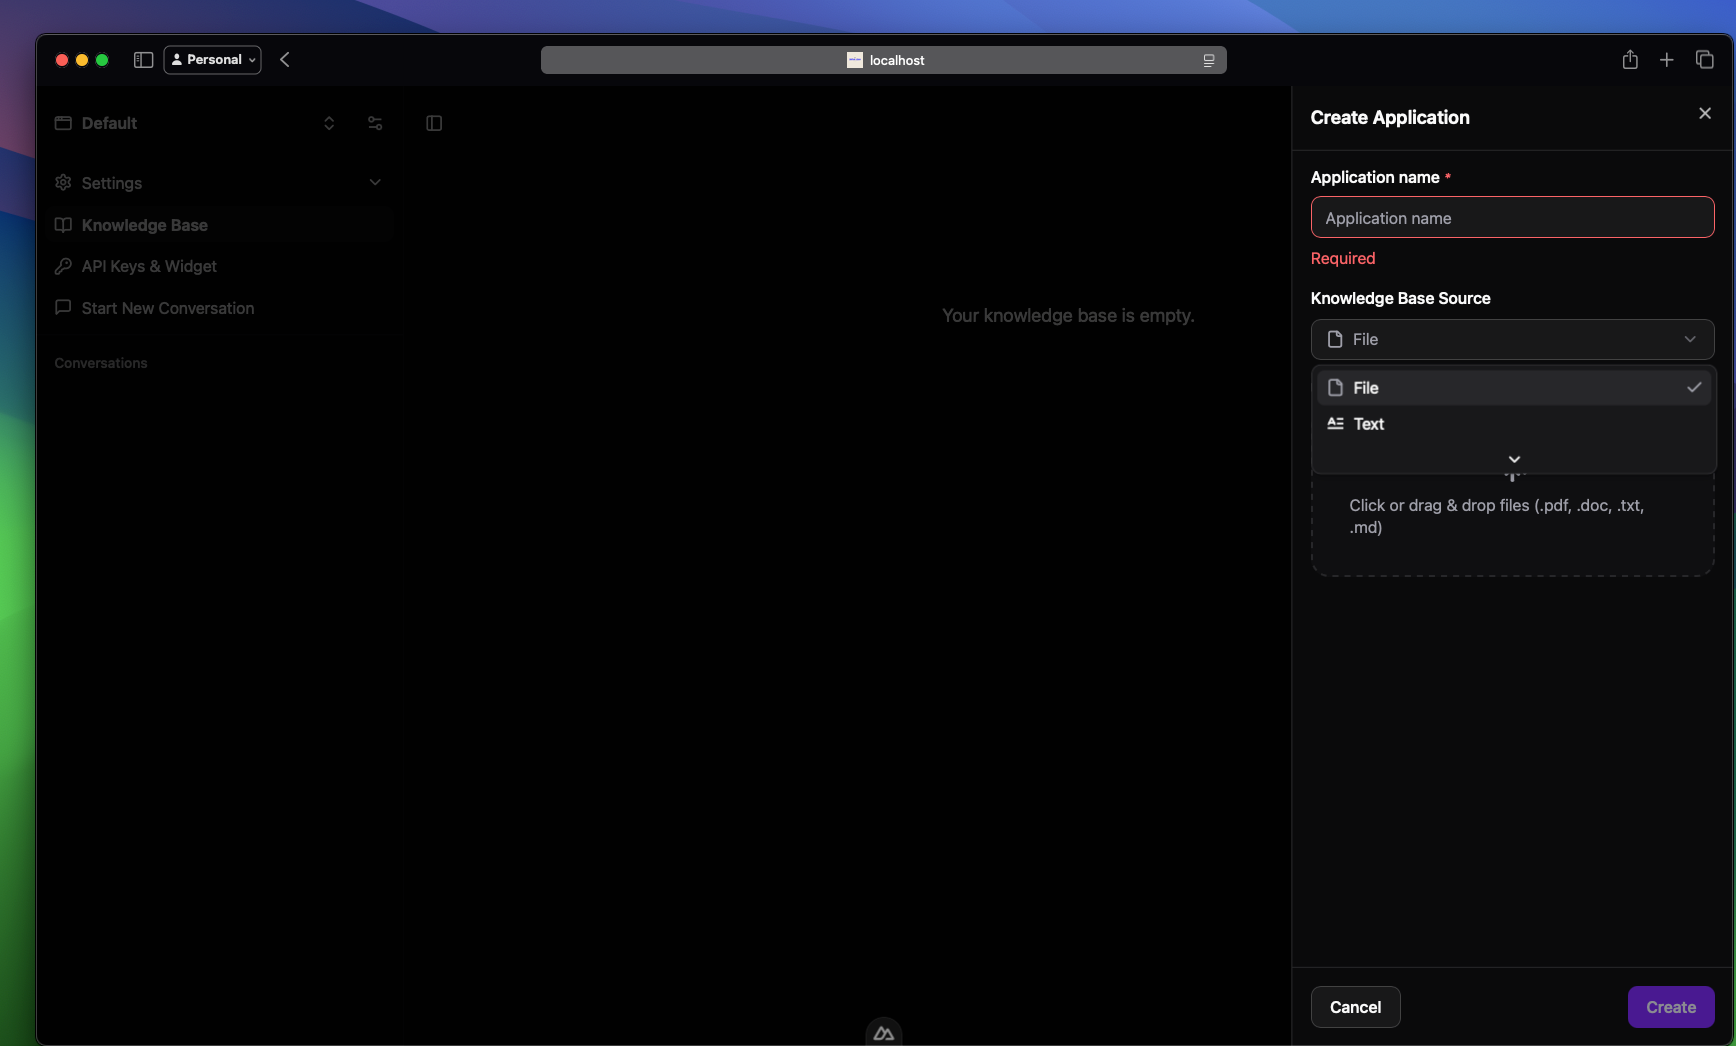Open the Personal profile menu
1736x1046 pixels.
coord(212,59)
